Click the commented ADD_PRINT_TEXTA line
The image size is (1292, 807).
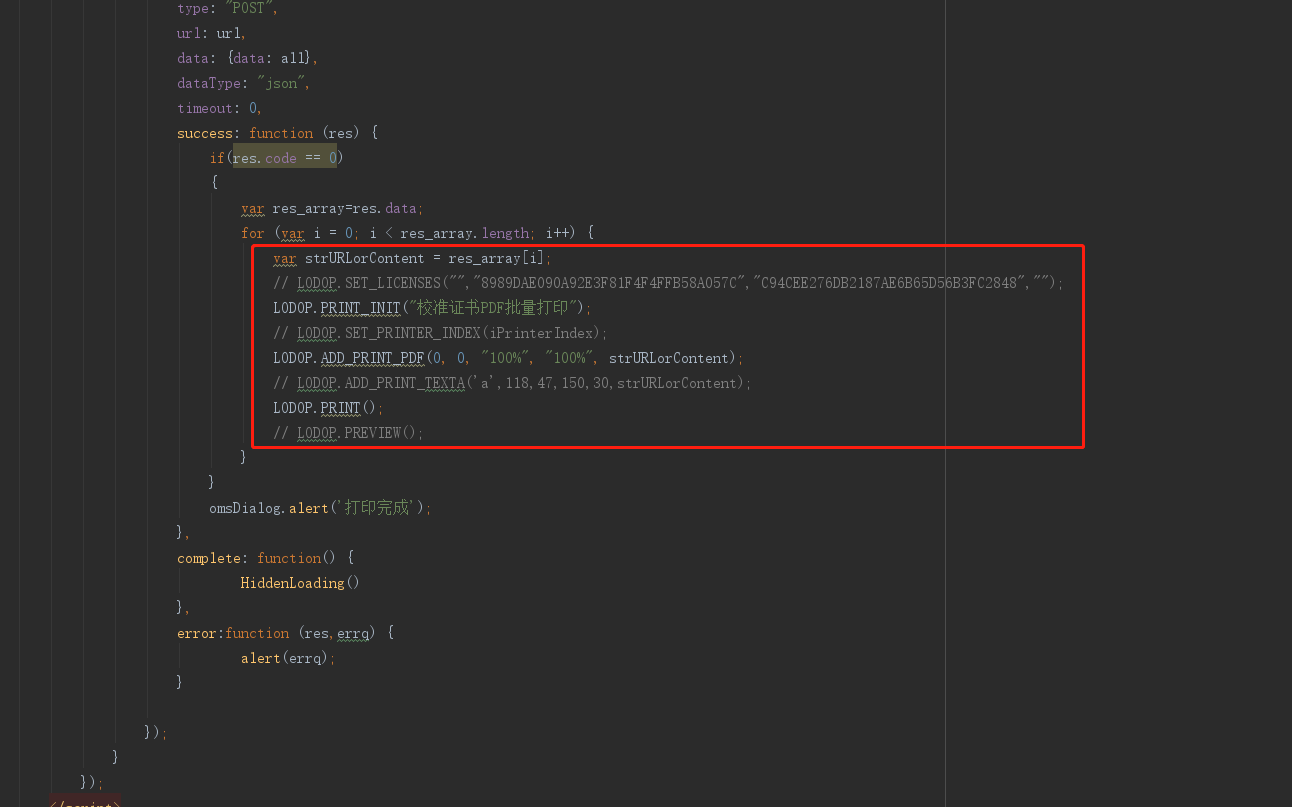point(512,383)
